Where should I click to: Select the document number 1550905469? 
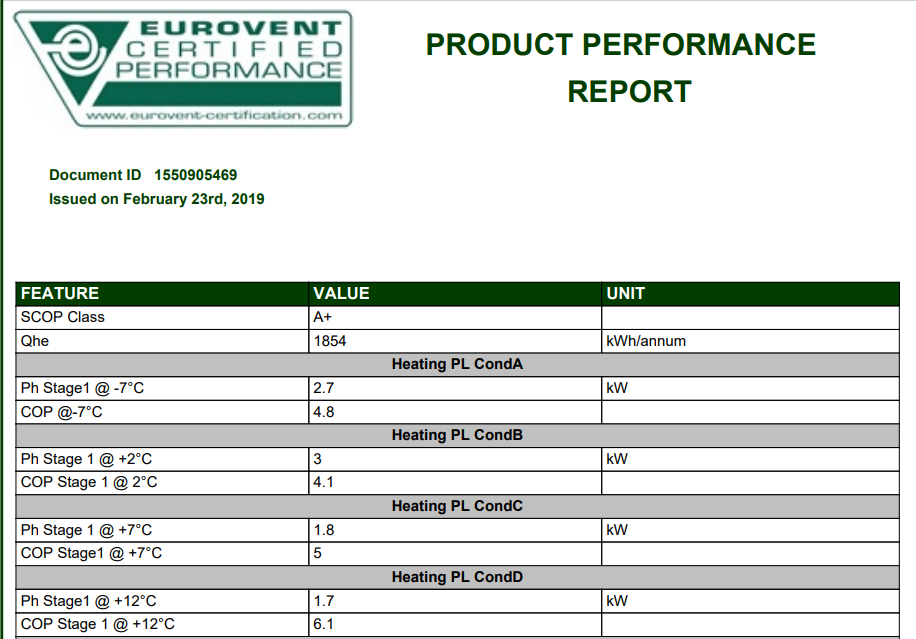pos(196,175)
